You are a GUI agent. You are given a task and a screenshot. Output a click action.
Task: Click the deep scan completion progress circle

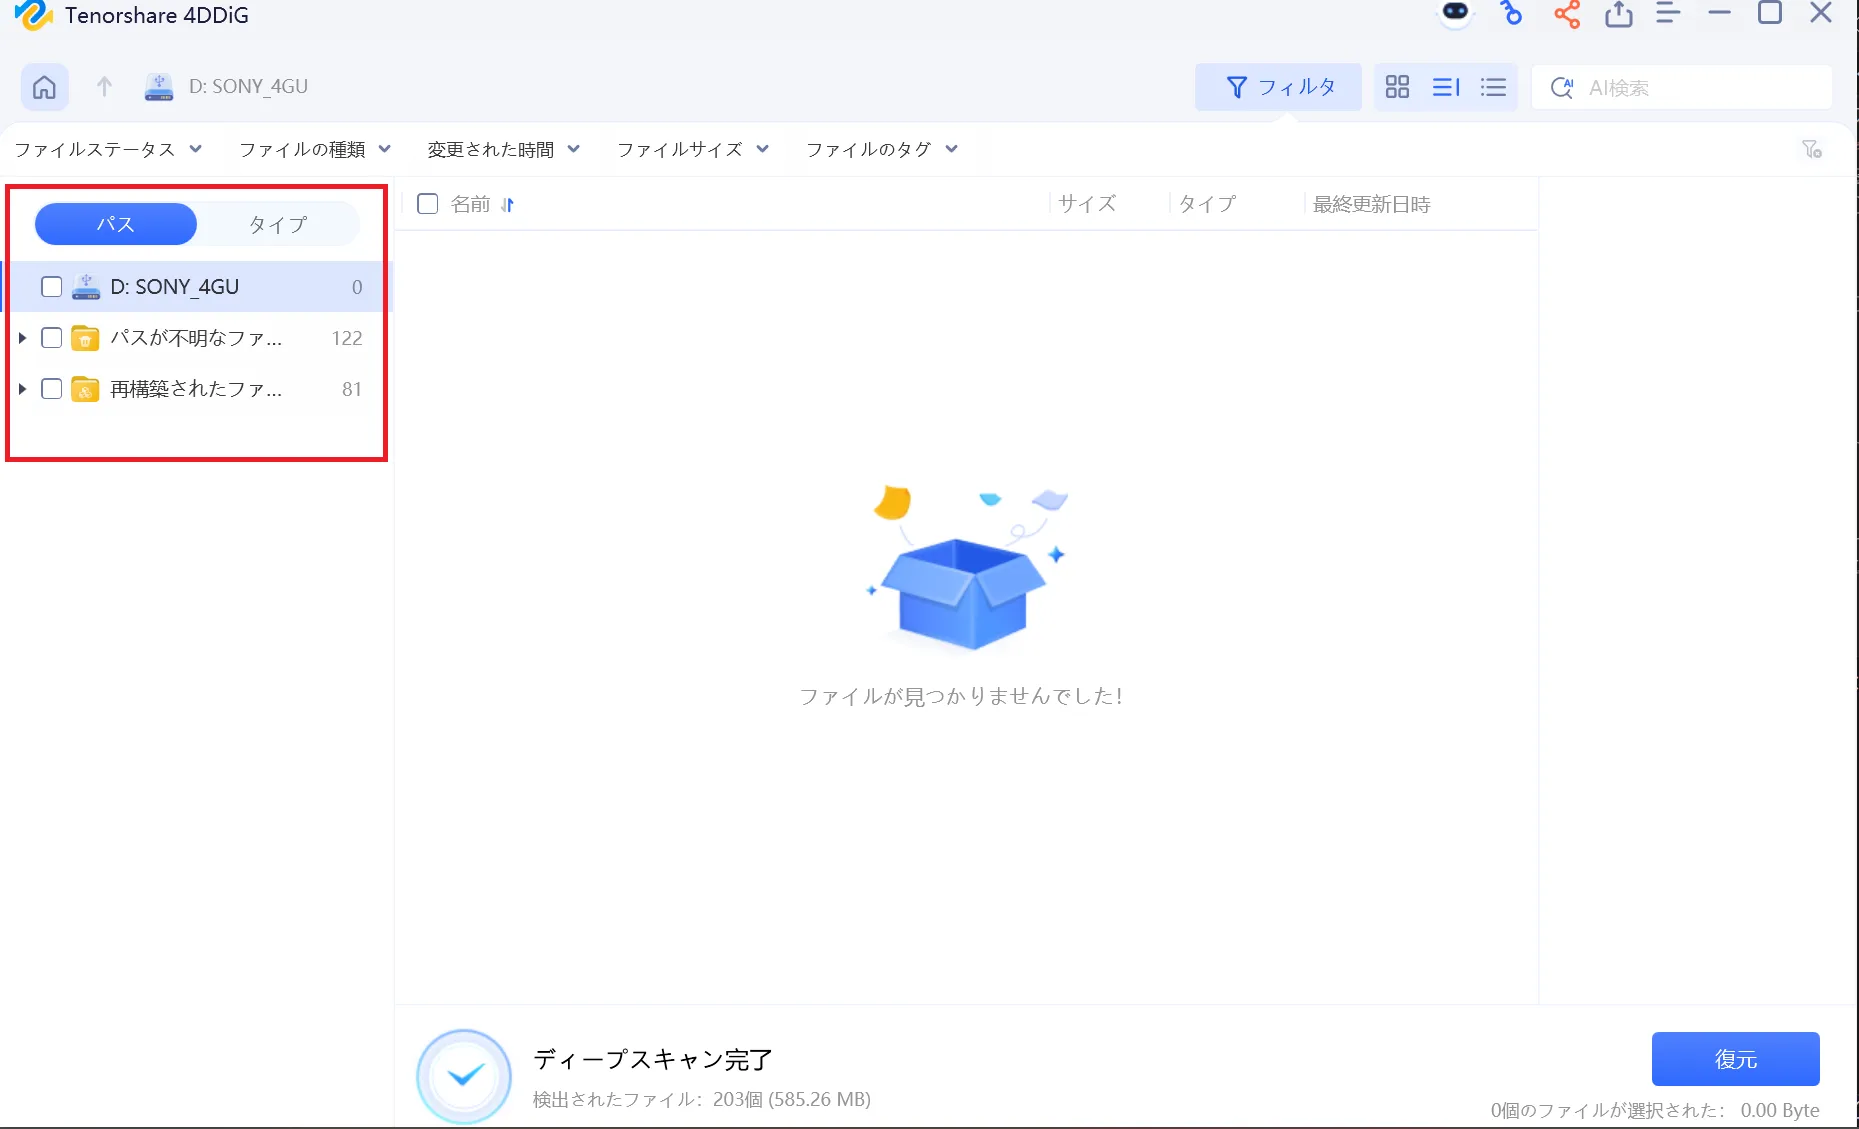pyautogui.click(x=463, y=1076)
